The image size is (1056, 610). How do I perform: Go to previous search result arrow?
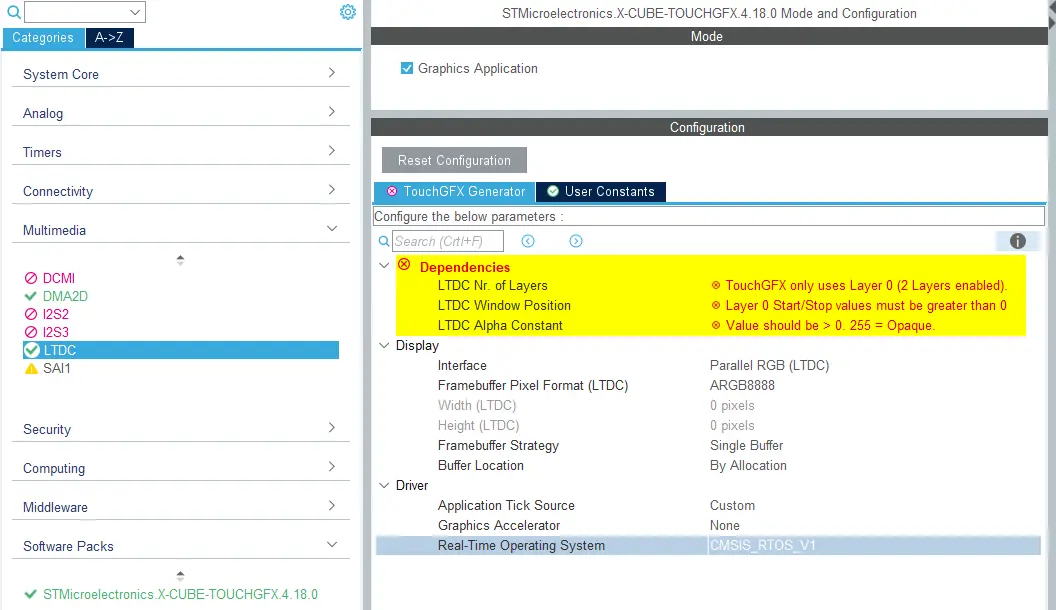[x=528, y=241]
